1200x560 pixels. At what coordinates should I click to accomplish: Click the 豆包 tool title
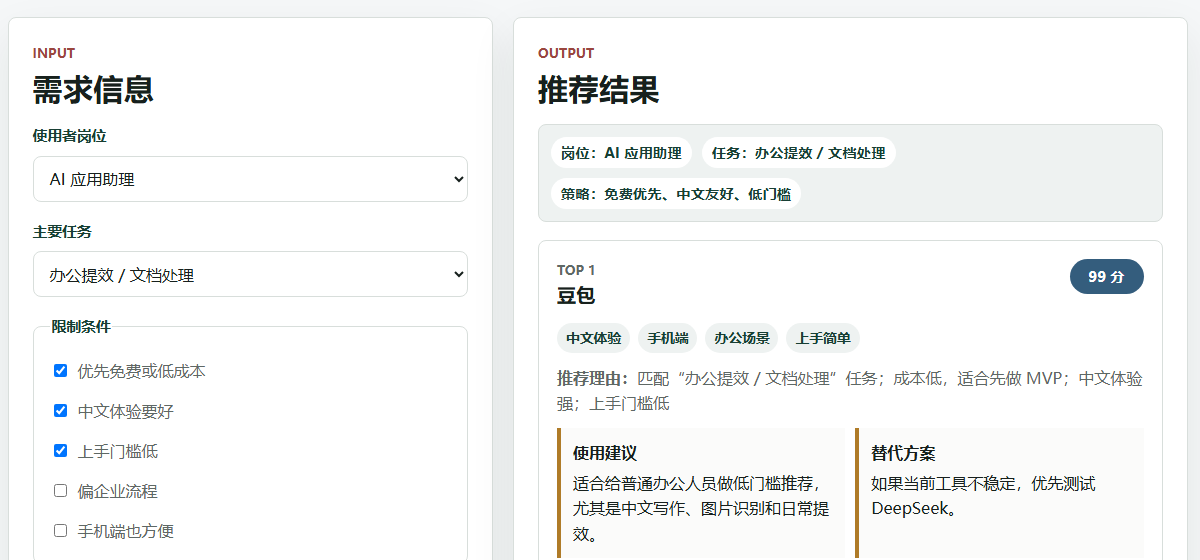[576, 295]
